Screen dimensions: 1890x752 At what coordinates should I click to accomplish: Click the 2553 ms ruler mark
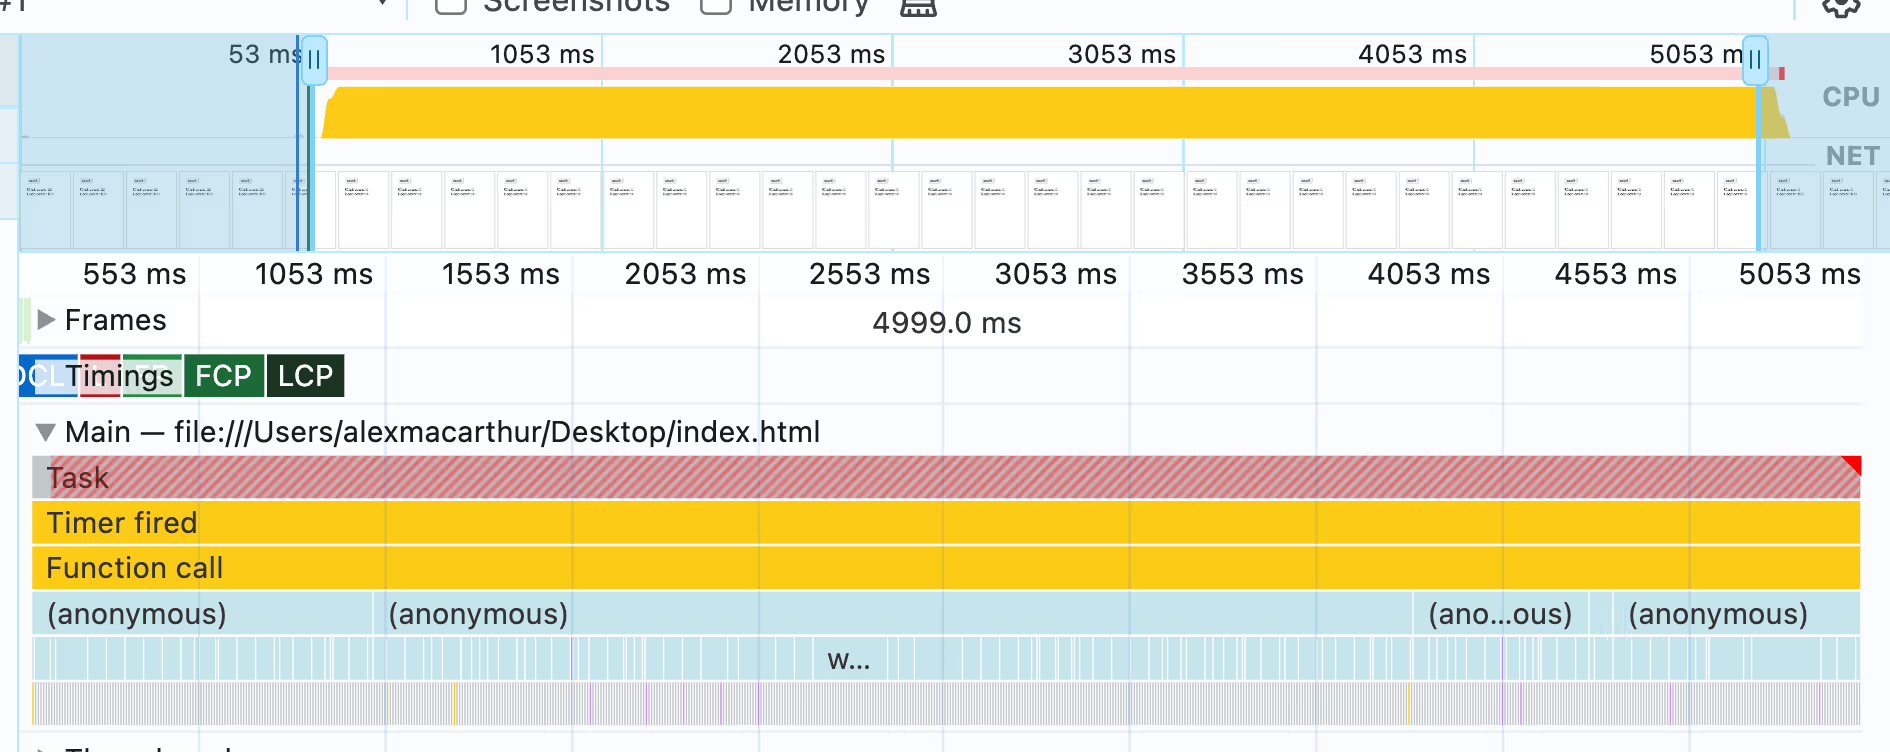point(869,274)
